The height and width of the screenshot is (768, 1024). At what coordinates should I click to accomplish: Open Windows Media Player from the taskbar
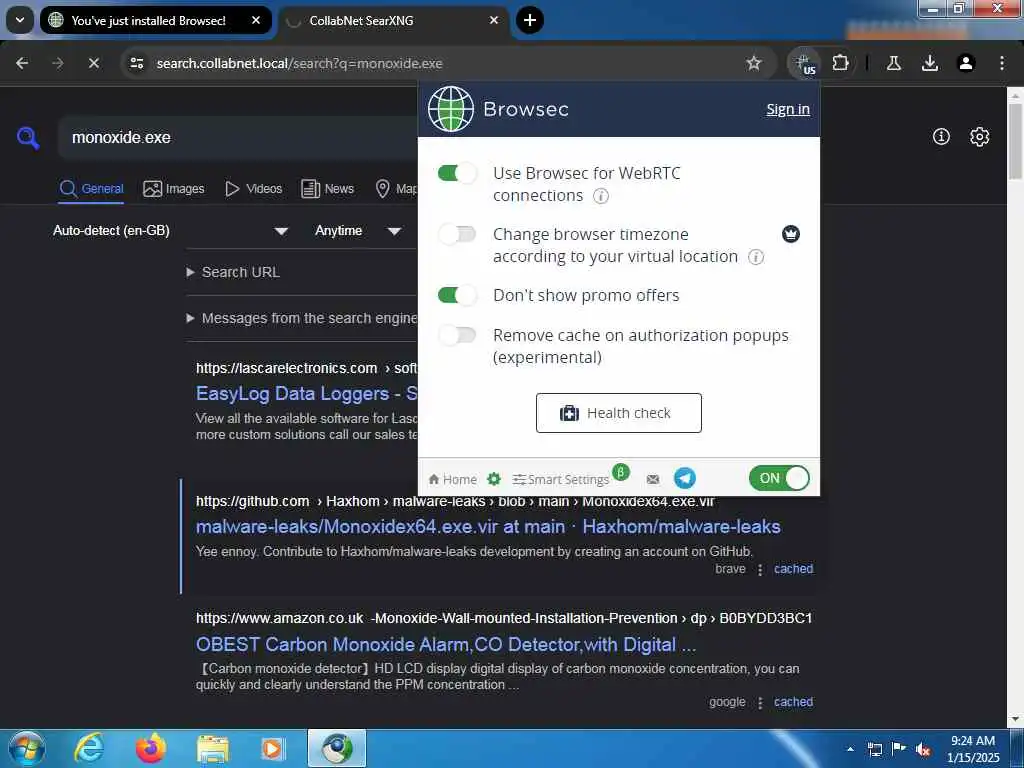pos(273,748)
